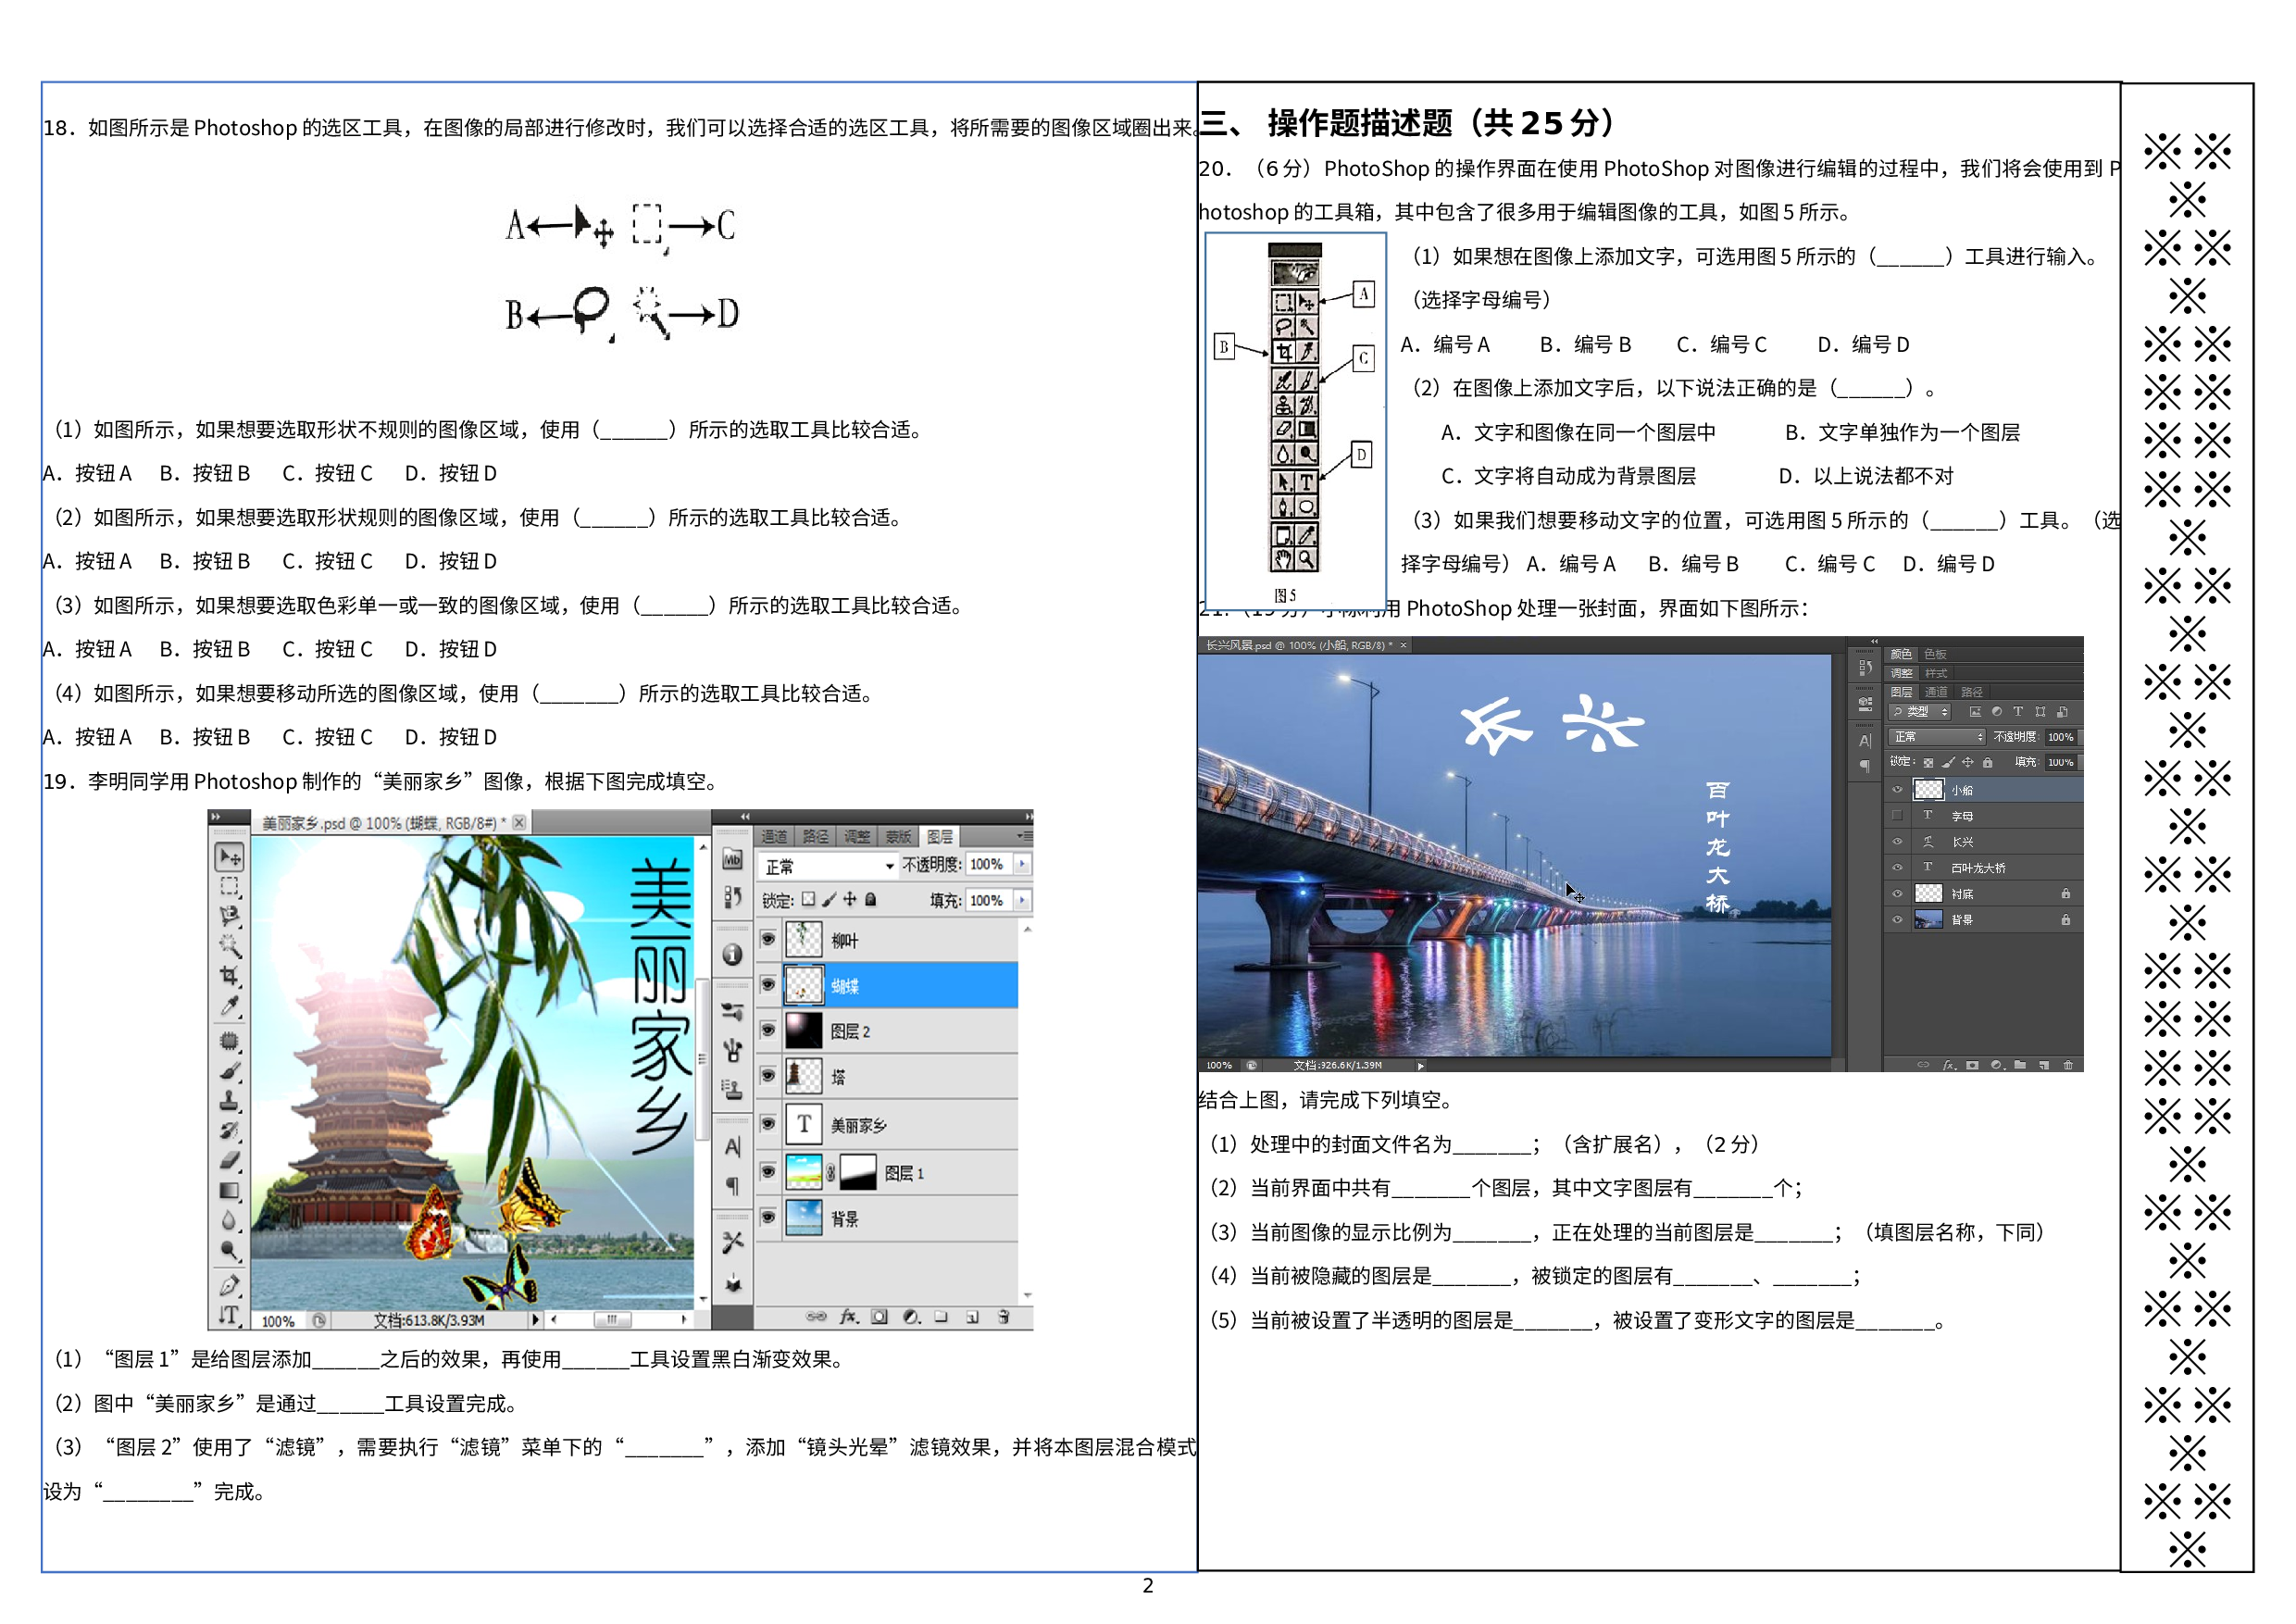Screen dimensions: 2296x1624
Task: Select the Move tool in the toolbox
Action: 231,857
